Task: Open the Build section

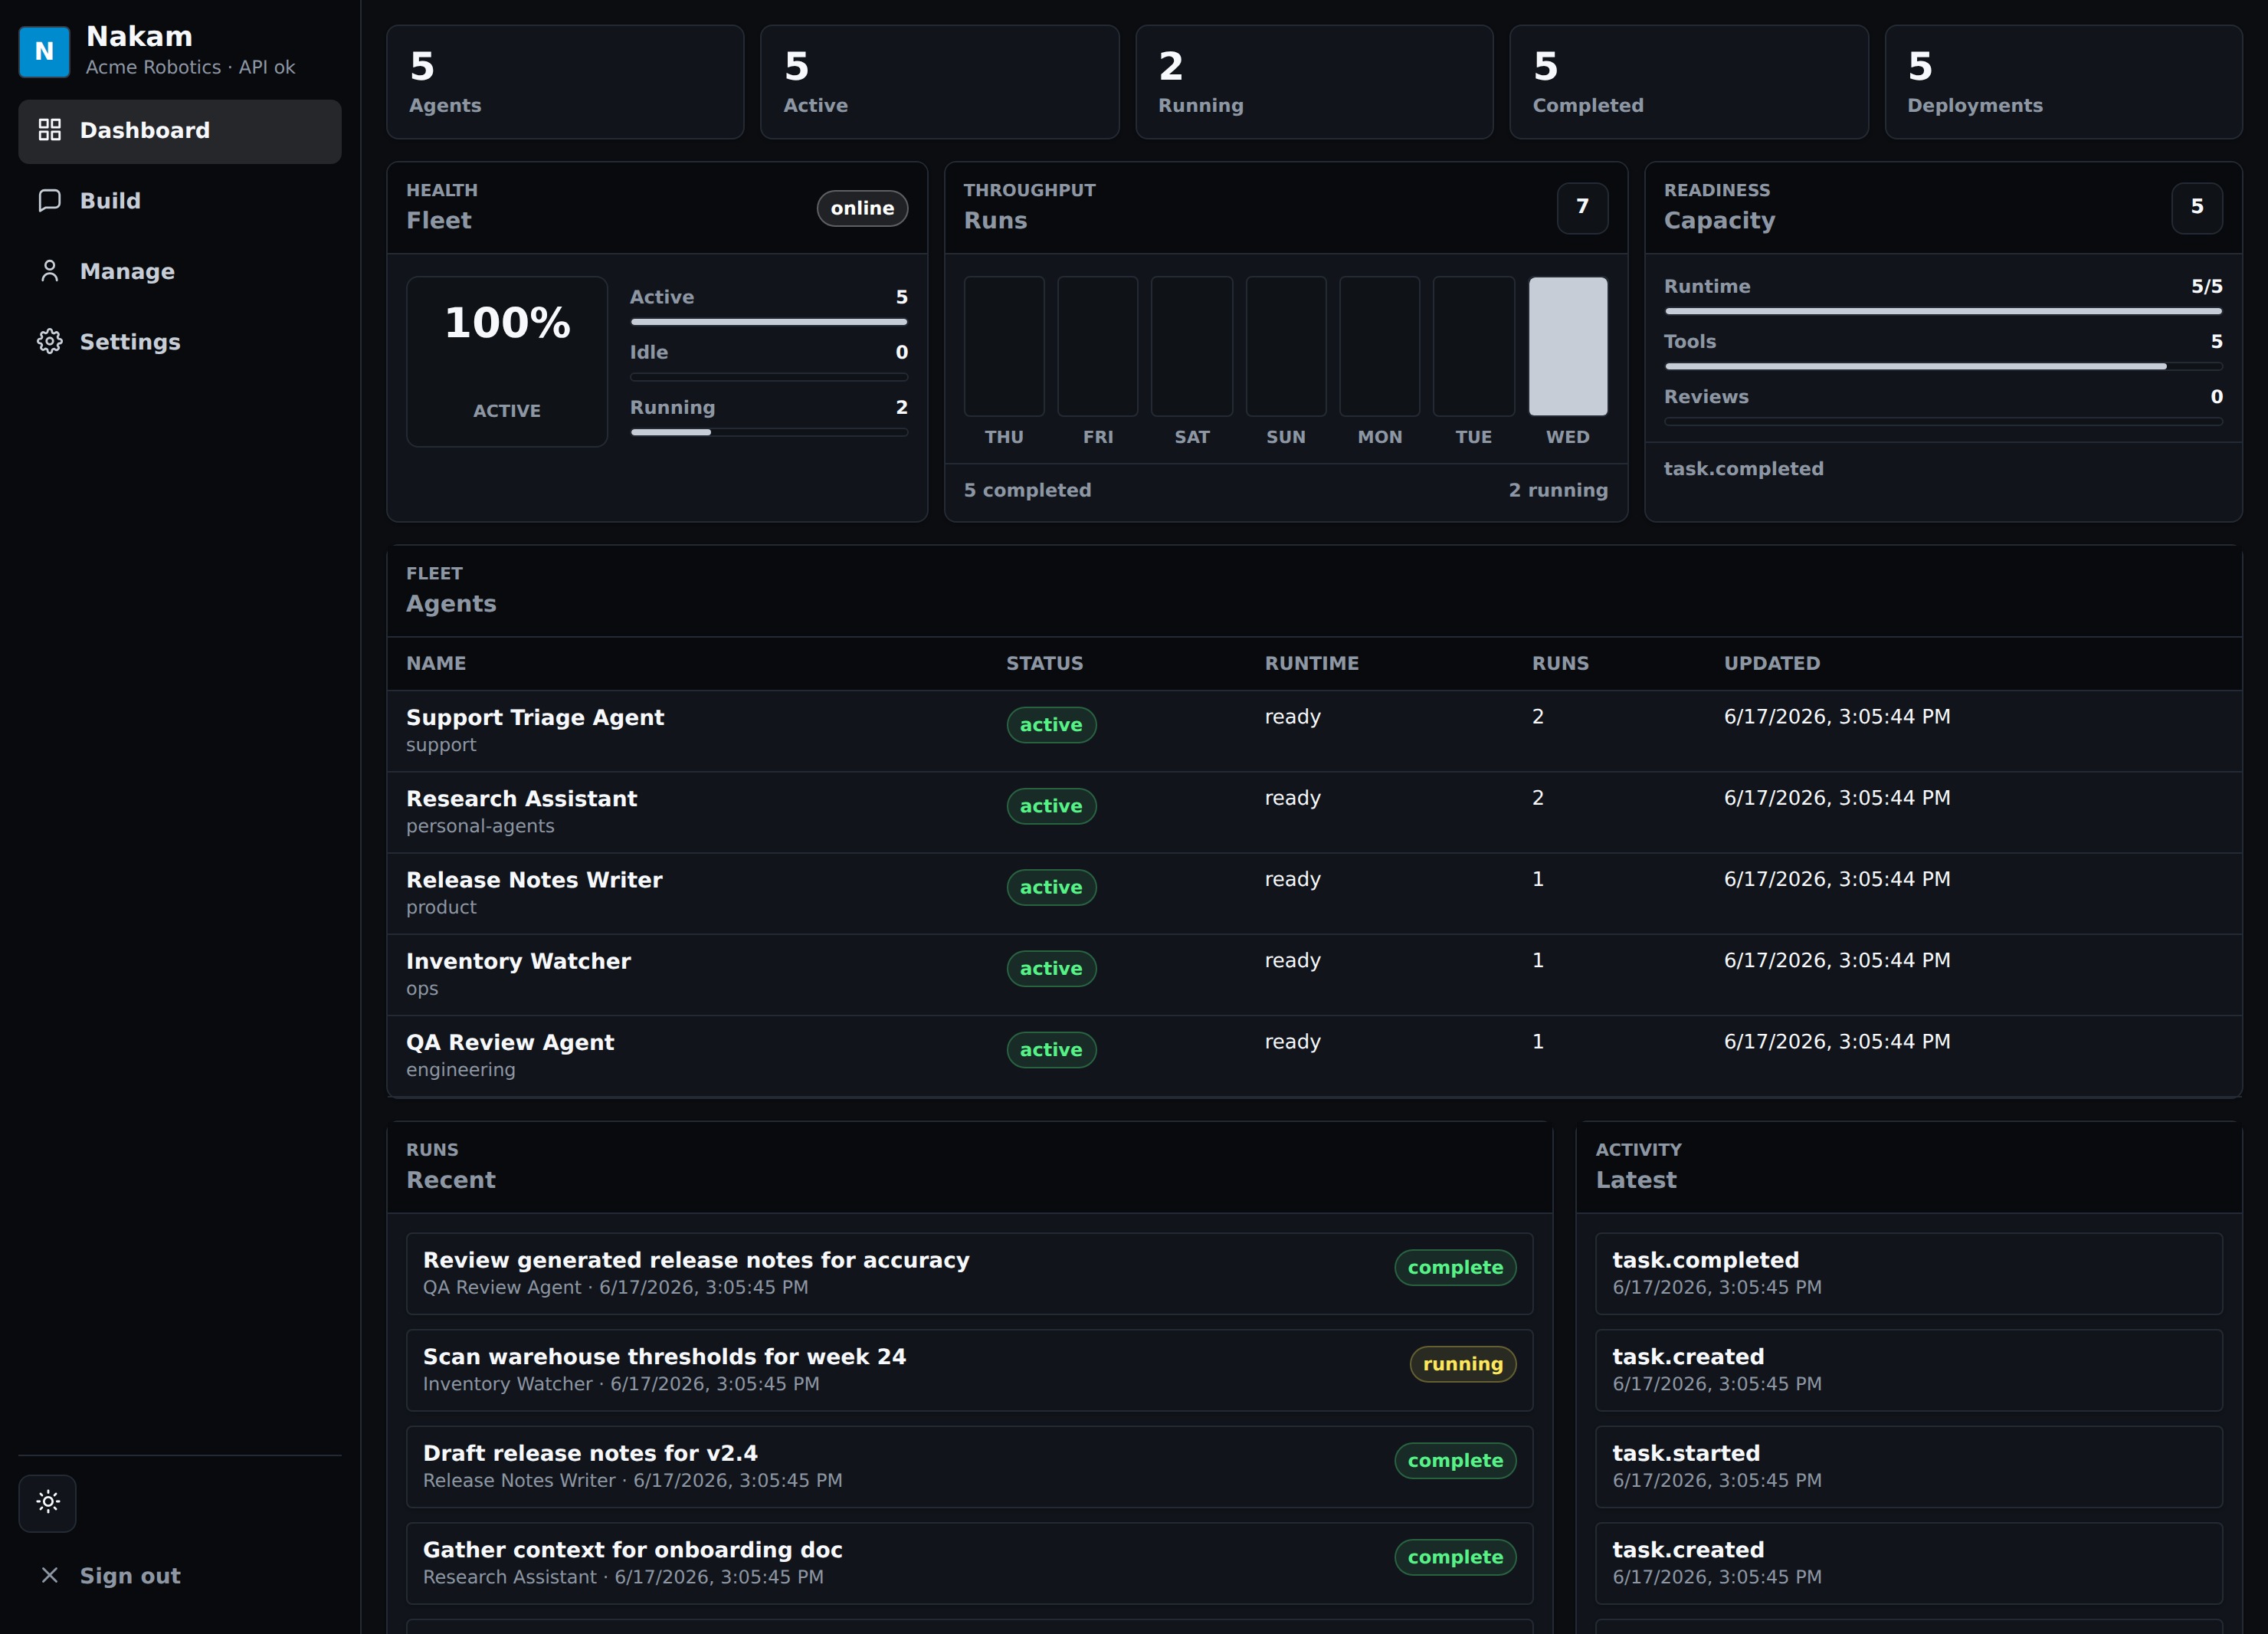Action: pos(180,201)
